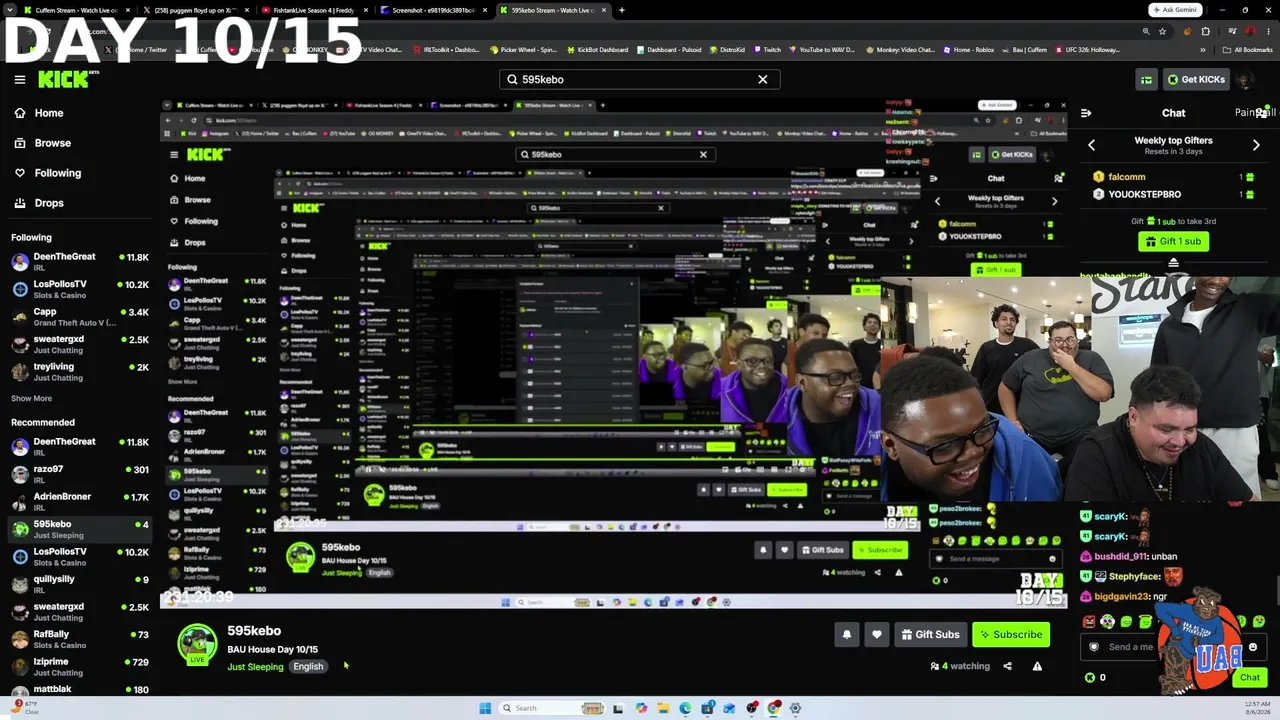
Task: Open the user profile avatar menu
Action: 1245,79
